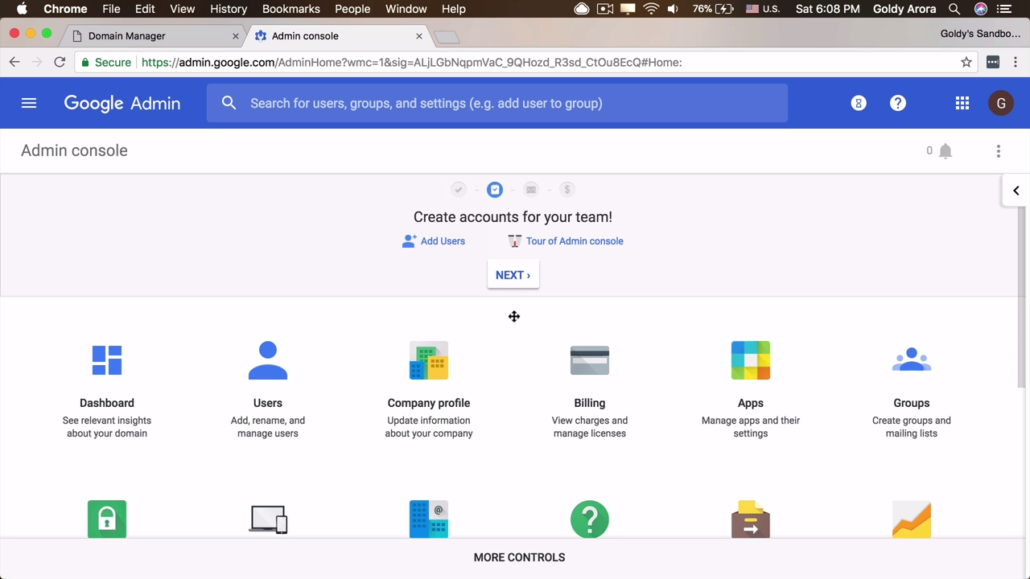Screen dimensions: 1030x579
Task: Click the completed checkmark setup step
Action: 459,189
